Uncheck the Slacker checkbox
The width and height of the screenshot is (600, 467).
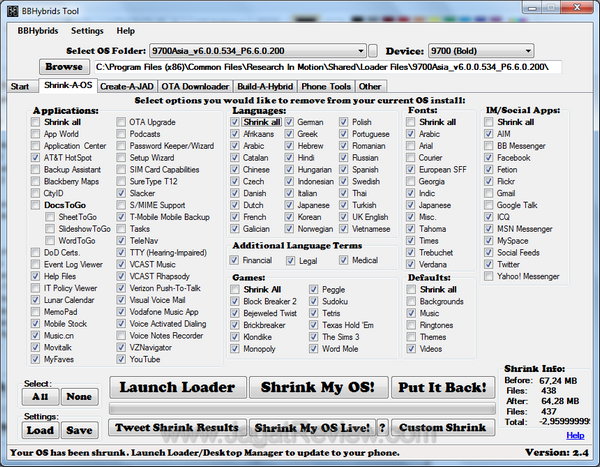click(x=121, y=193)
